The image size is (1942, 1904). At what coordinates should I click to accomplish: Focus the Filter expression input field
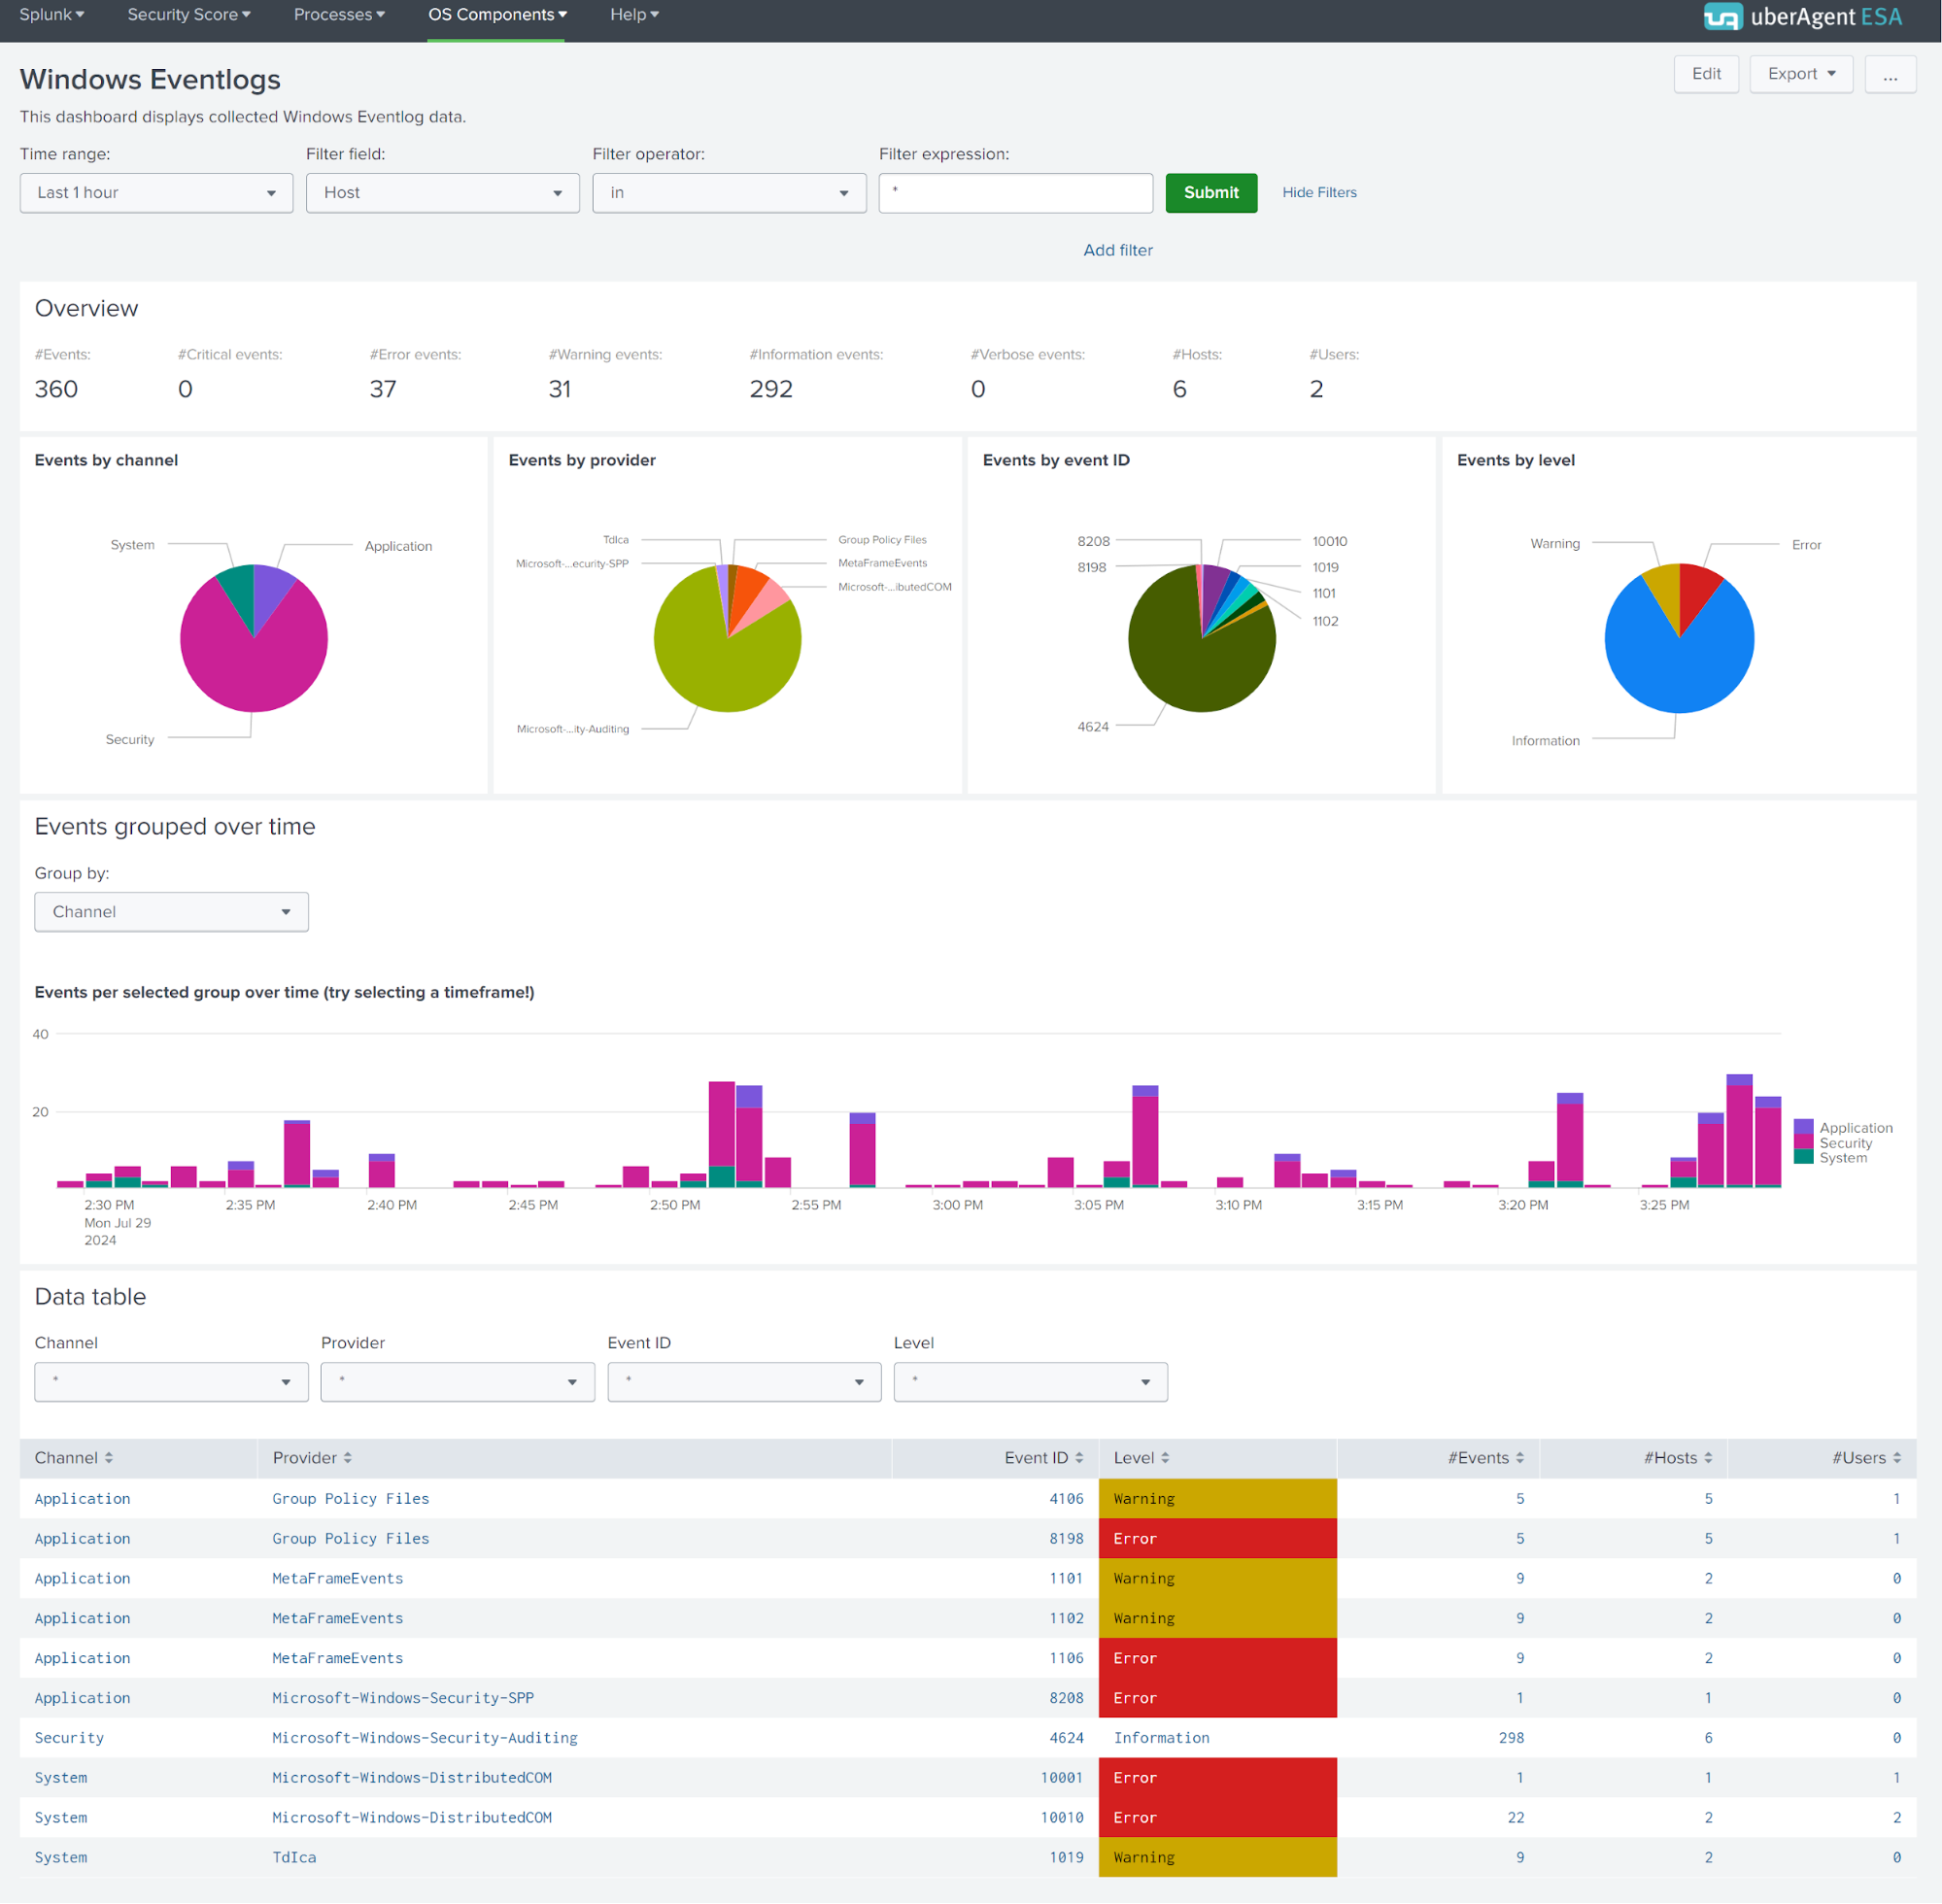[x=1015, y=193]
